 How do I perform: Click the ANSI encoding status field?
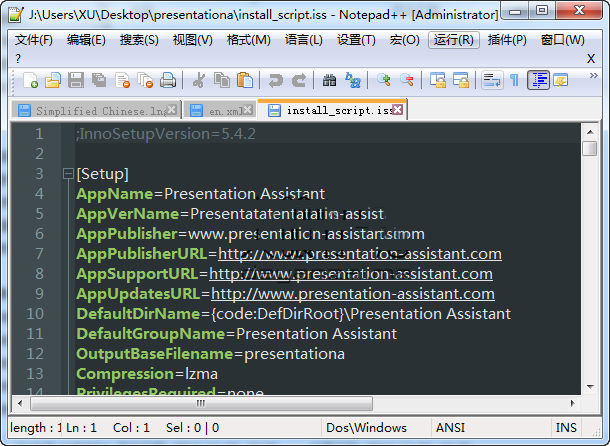pos(491,428)
